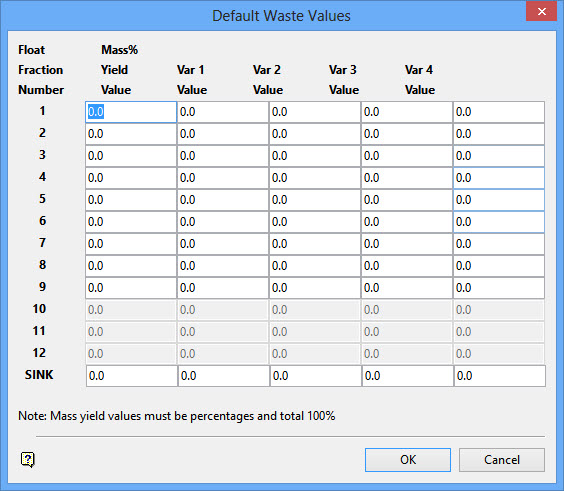This screenshot has height=491, width=564.
Task: Click Var 4 value field for fraction 5
Action: click(499, 200)
